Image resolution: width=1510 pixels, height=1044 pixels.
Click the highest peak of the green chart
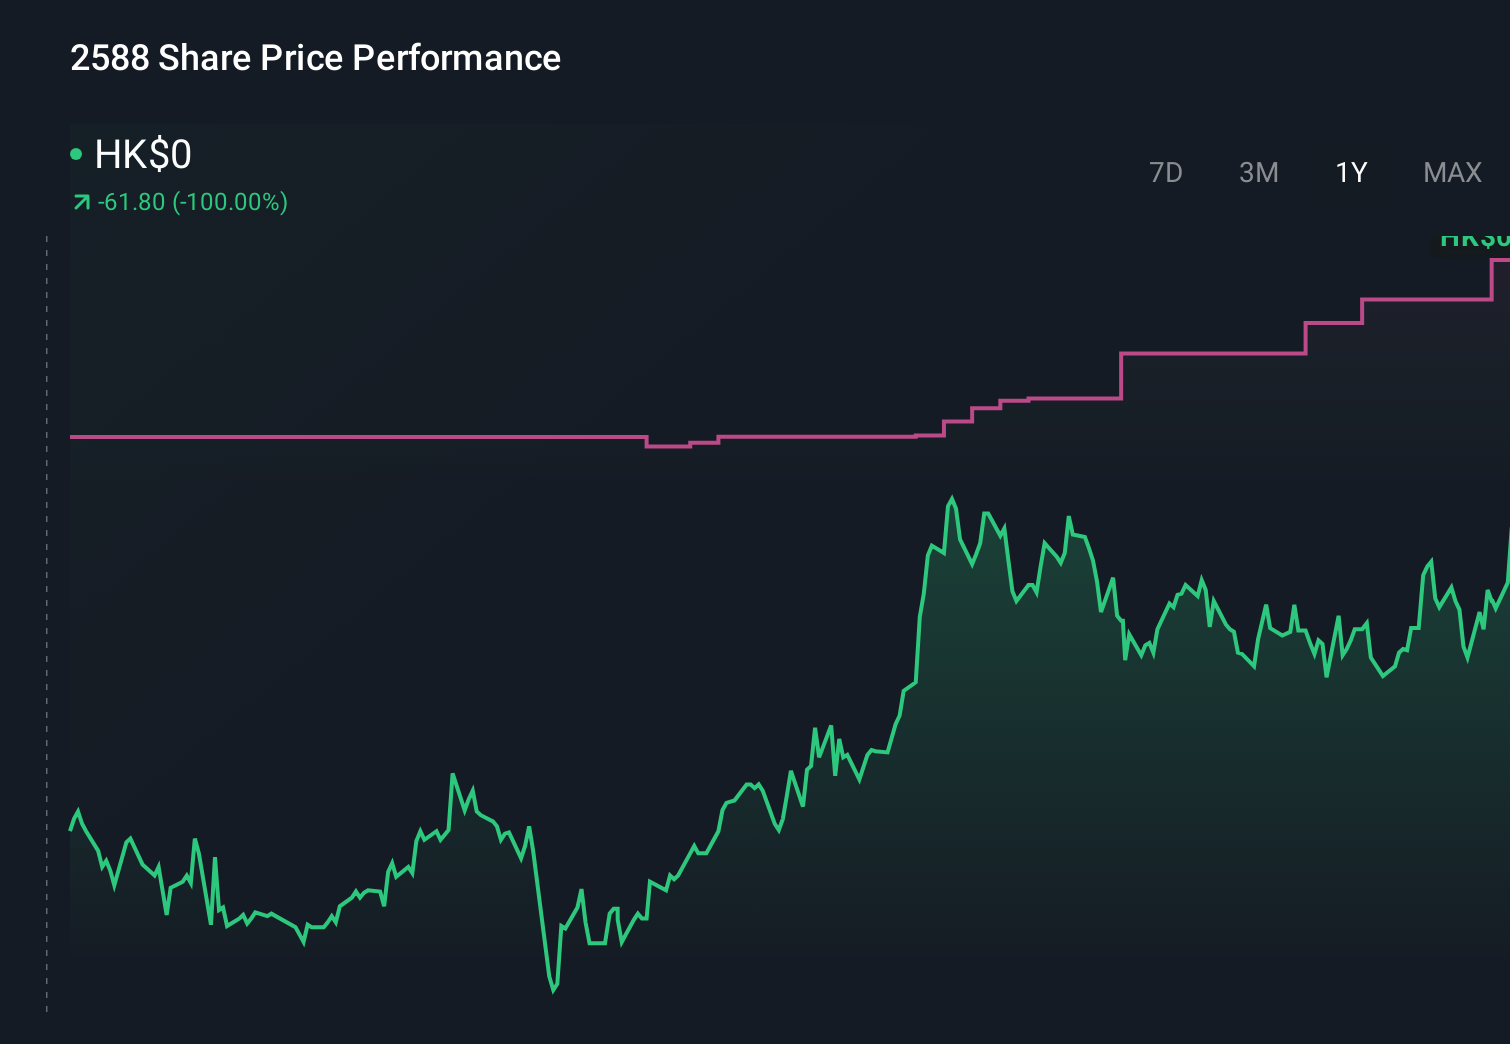[x=951, y=496]
